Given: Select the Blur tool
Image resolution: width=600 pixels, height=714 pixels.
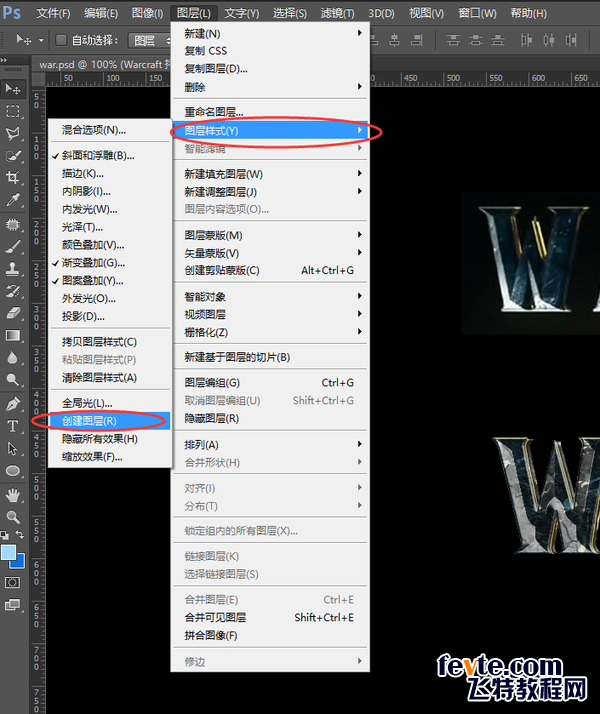Looking at the screenshot, I should [13, 357].
